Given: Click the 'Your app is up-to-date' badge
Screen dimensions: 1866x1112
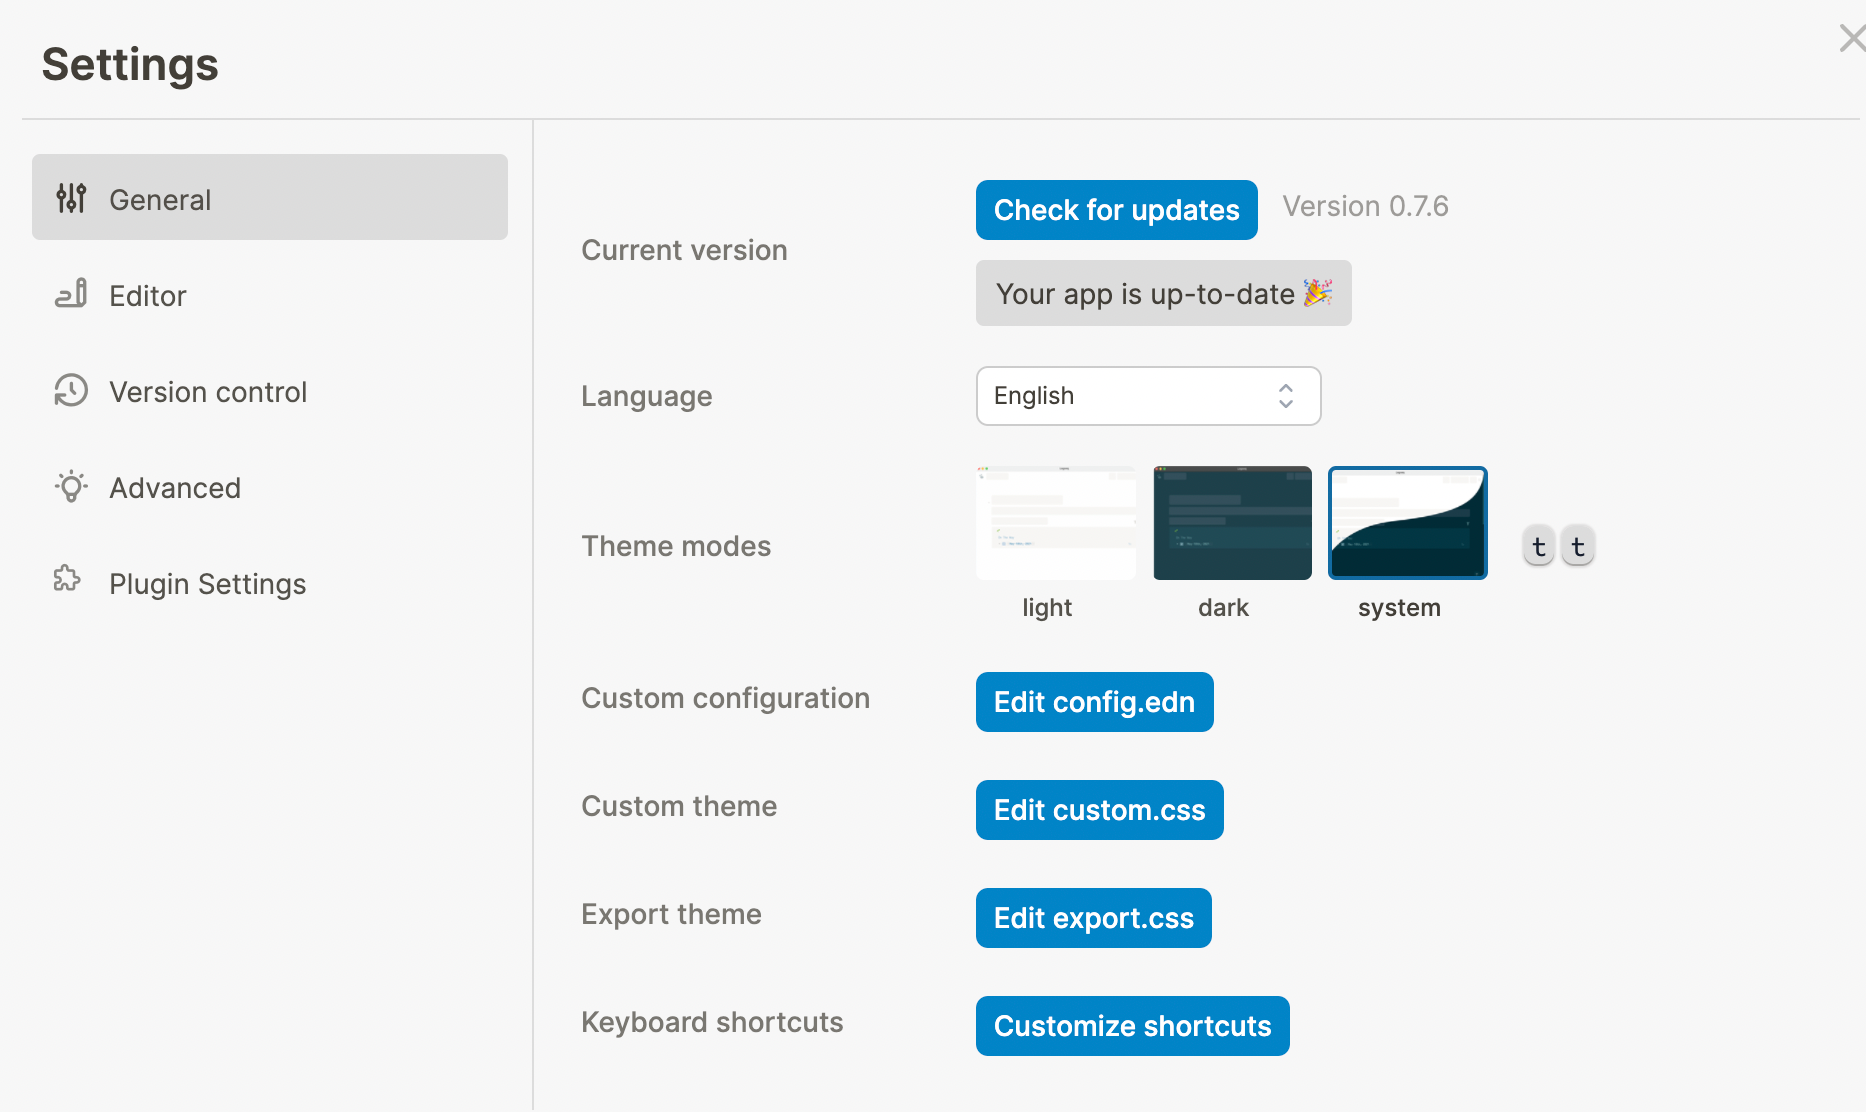Looking at the screenshot, I should point(1163,293).
